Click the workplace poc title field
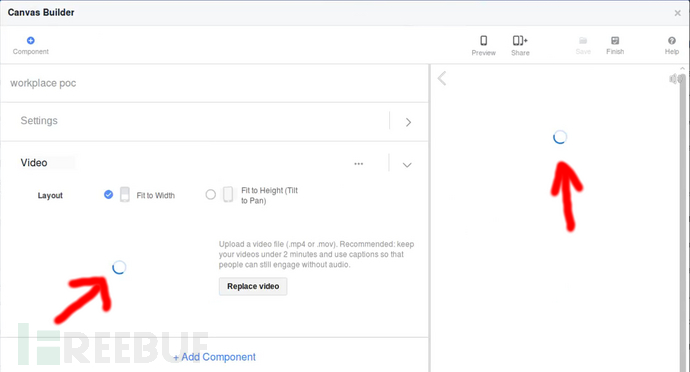This screenshot has height=372, width=690. point(214,83)
